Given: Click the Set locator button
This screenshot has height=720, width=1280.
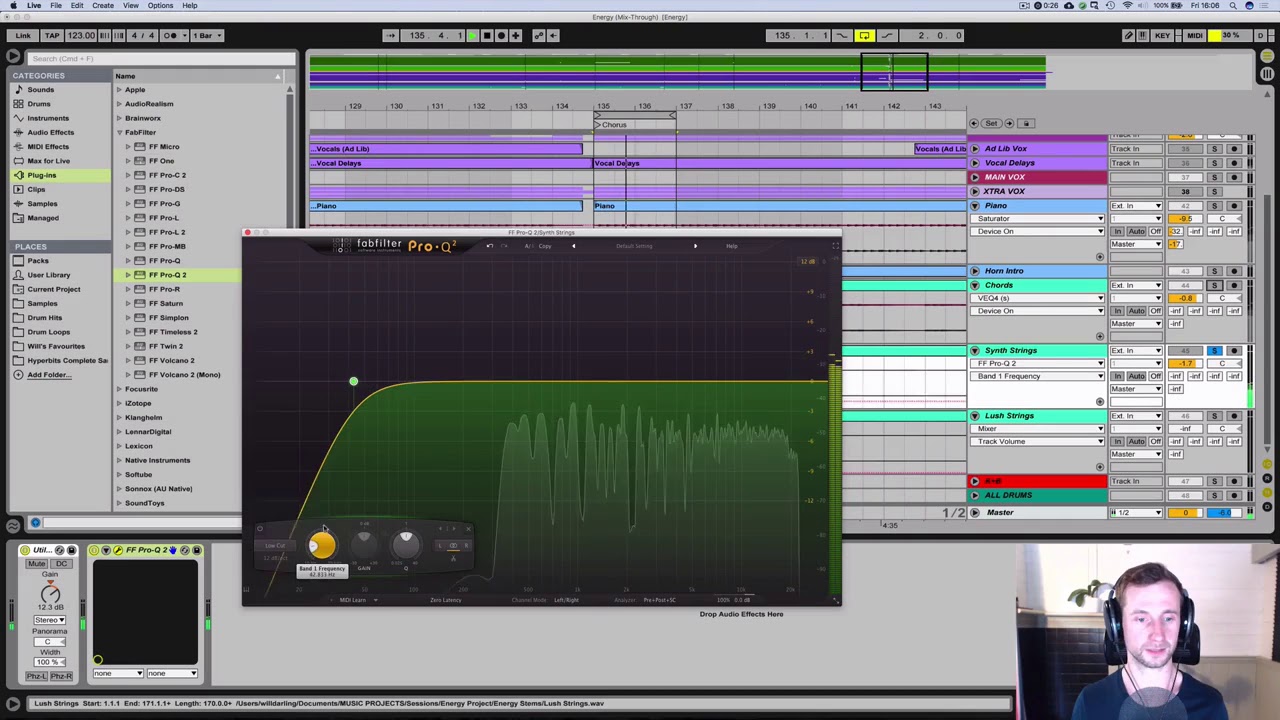Looking at the screenshot, I should 991,123.
